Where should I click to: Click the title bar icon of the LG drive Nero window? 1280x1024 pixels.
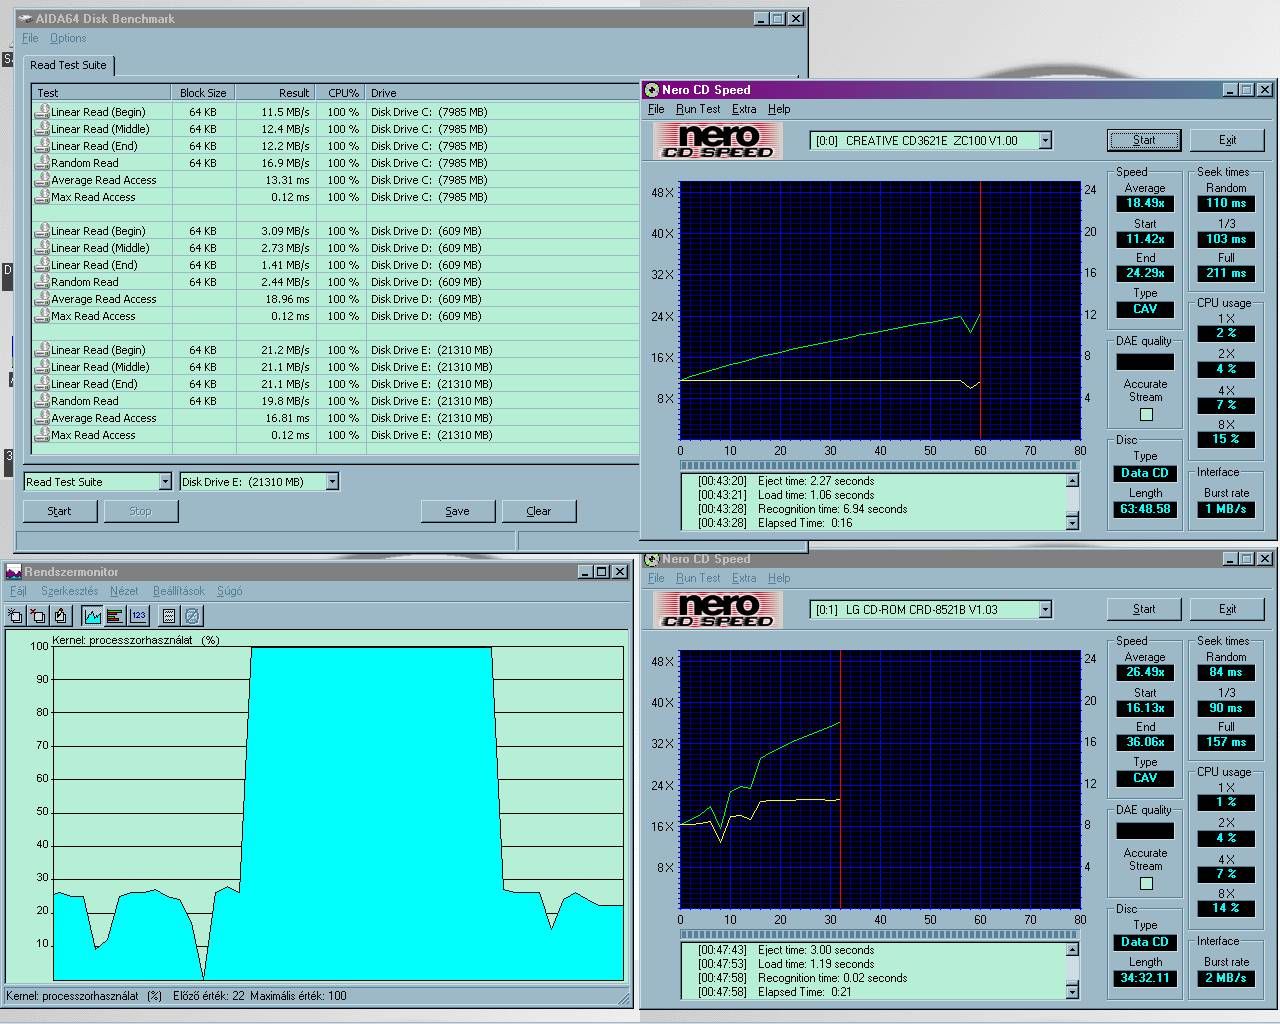tap(652, 558)
